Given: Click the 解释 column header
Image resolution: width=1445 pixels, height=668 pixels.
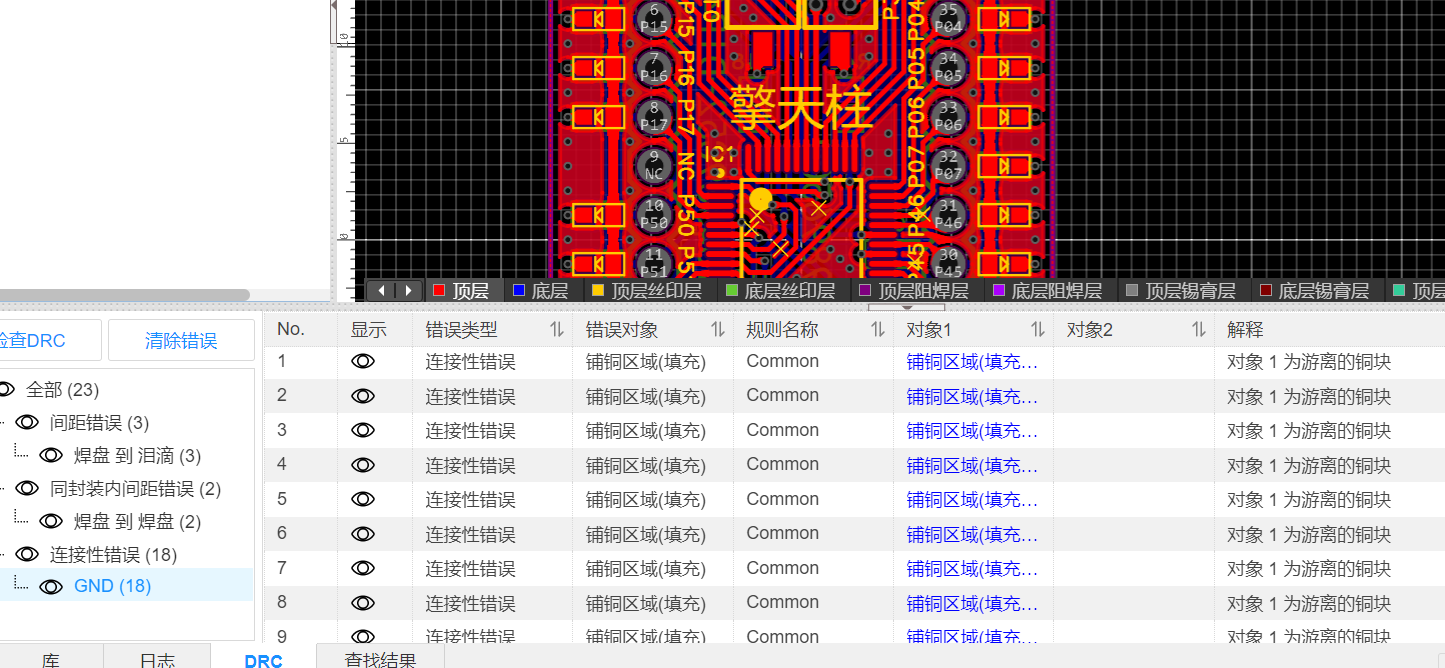Looking at the screenshot, I should (x=1330, y=329).
